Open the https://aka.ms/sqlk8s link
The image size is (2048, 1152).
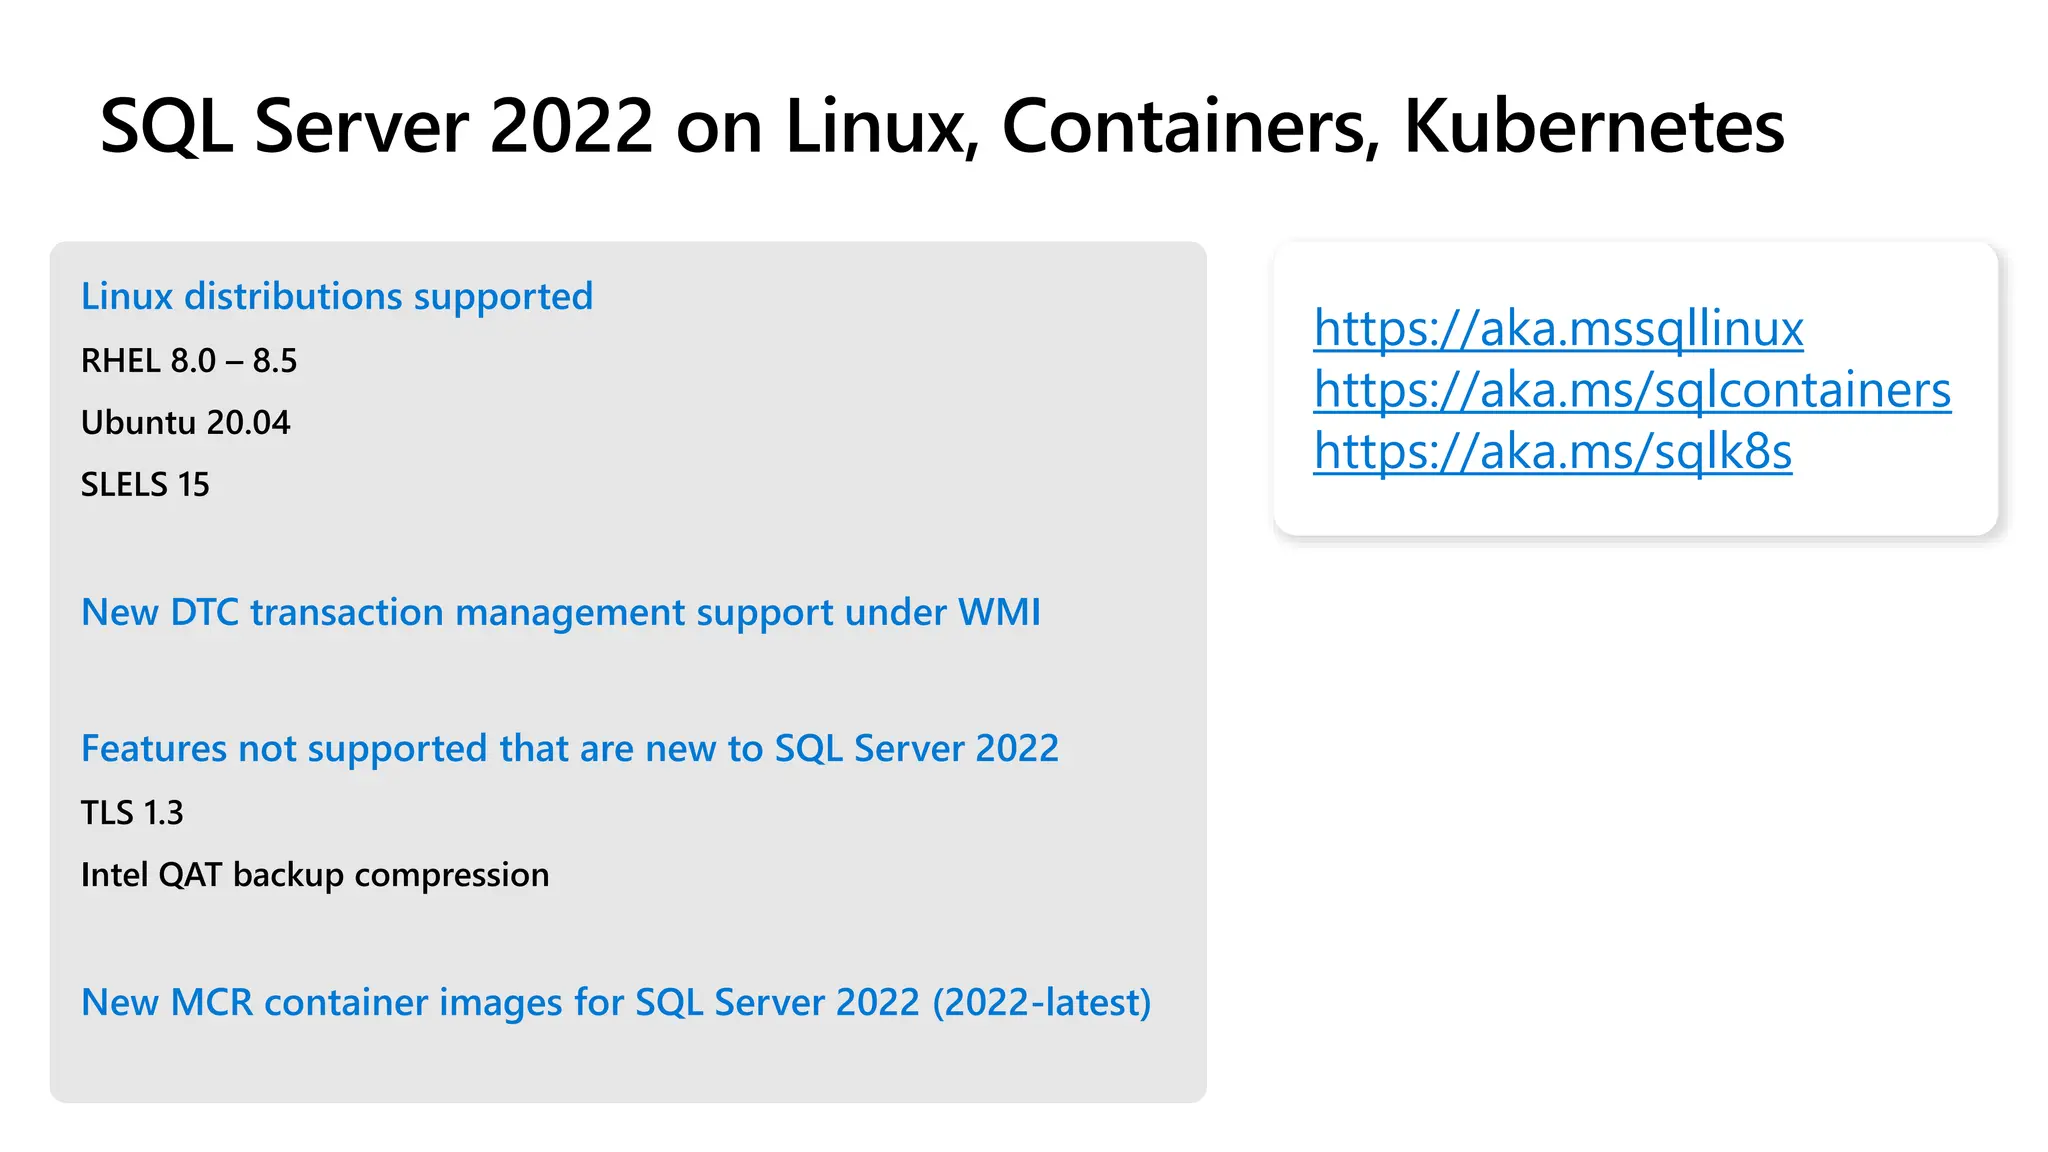[x=1552, y=451]
